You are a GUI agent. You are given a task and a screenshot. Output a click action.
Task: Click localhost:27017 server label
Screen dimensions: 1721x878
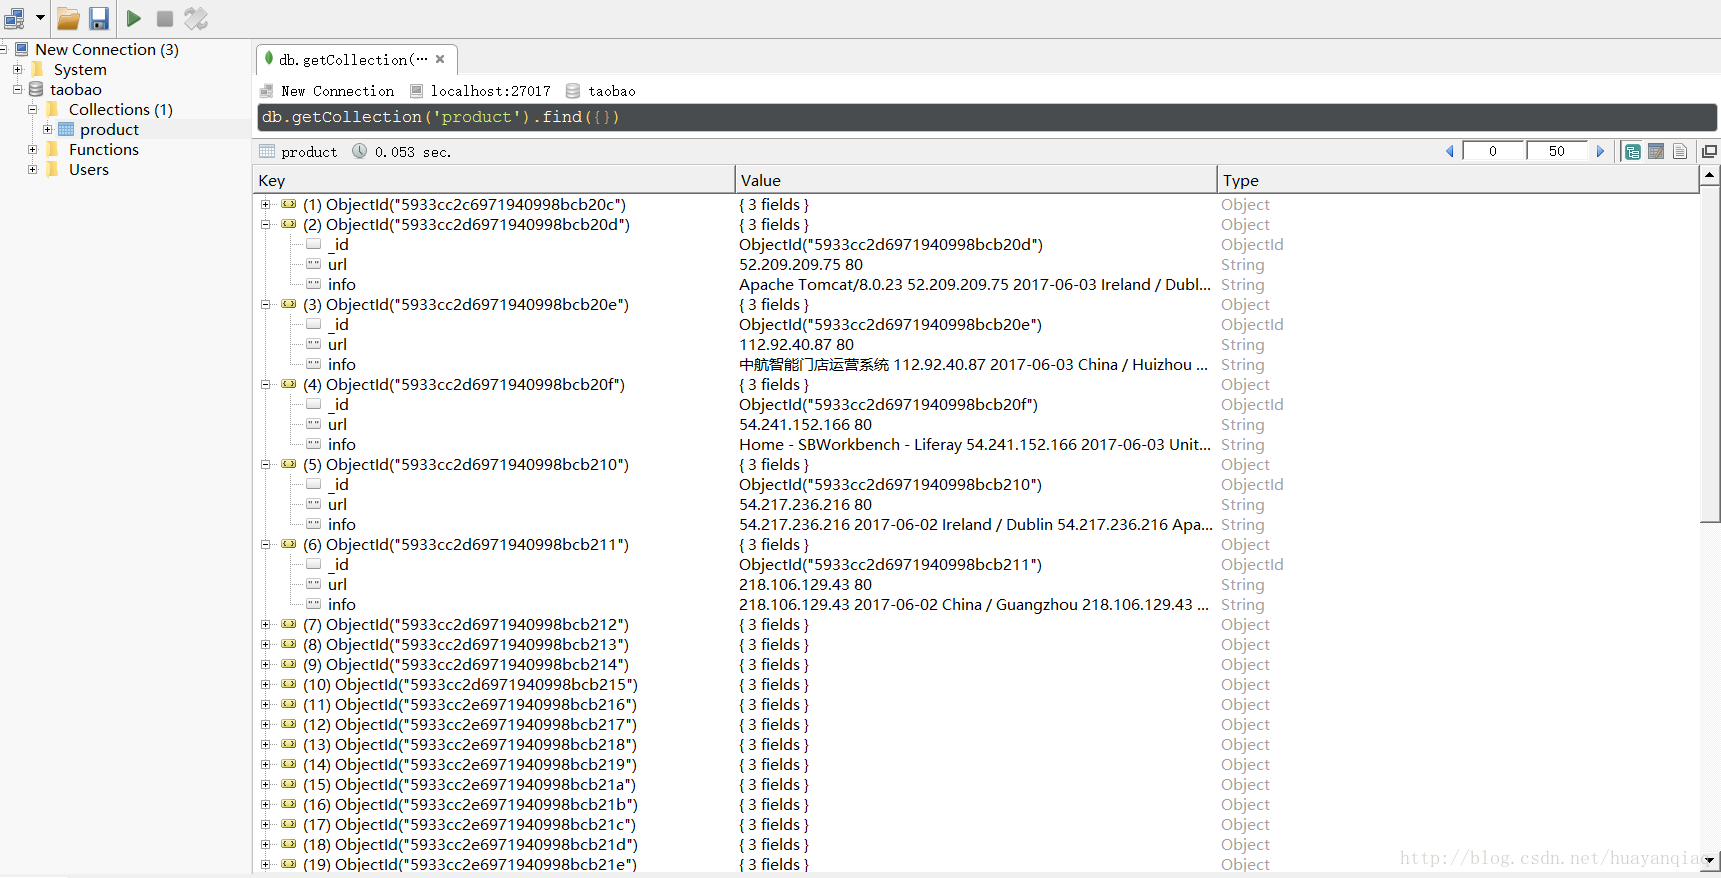pyautogui.click(x=490, y=91)
